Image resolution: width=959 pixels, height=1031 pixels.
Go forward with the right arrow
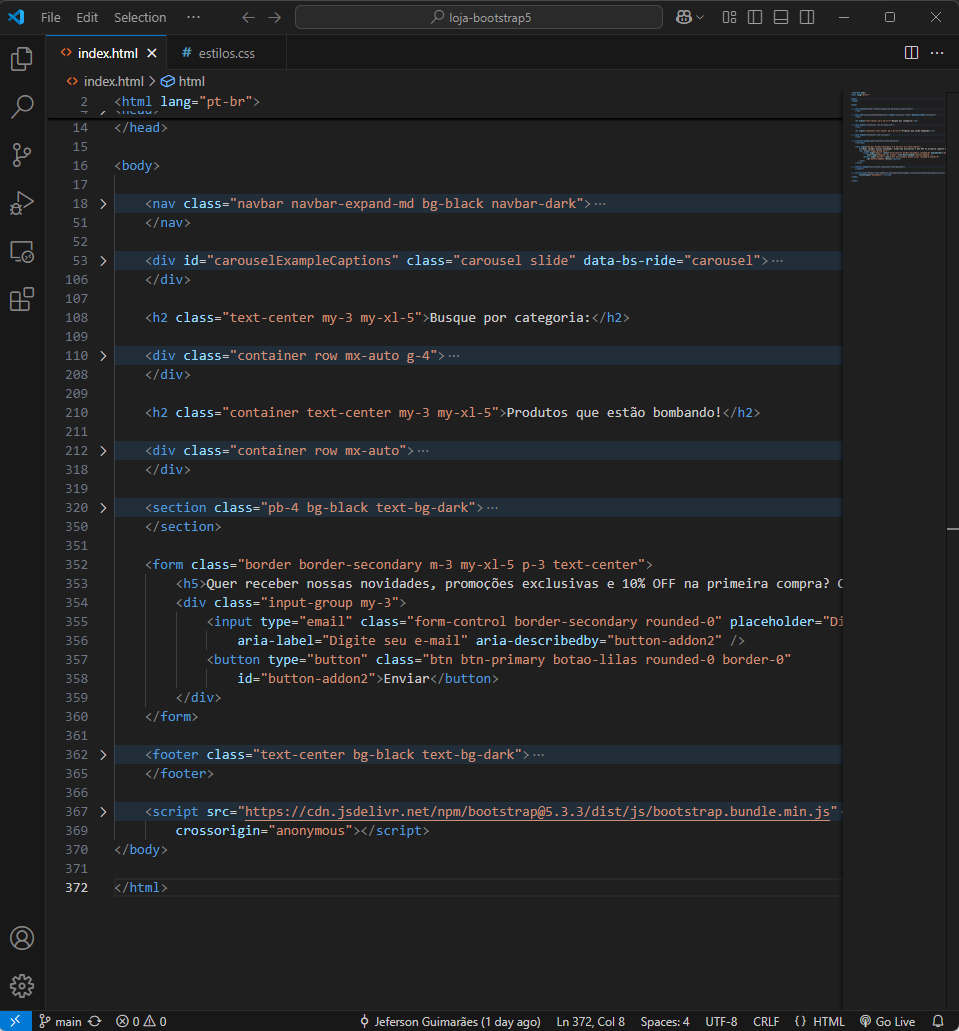275,18
